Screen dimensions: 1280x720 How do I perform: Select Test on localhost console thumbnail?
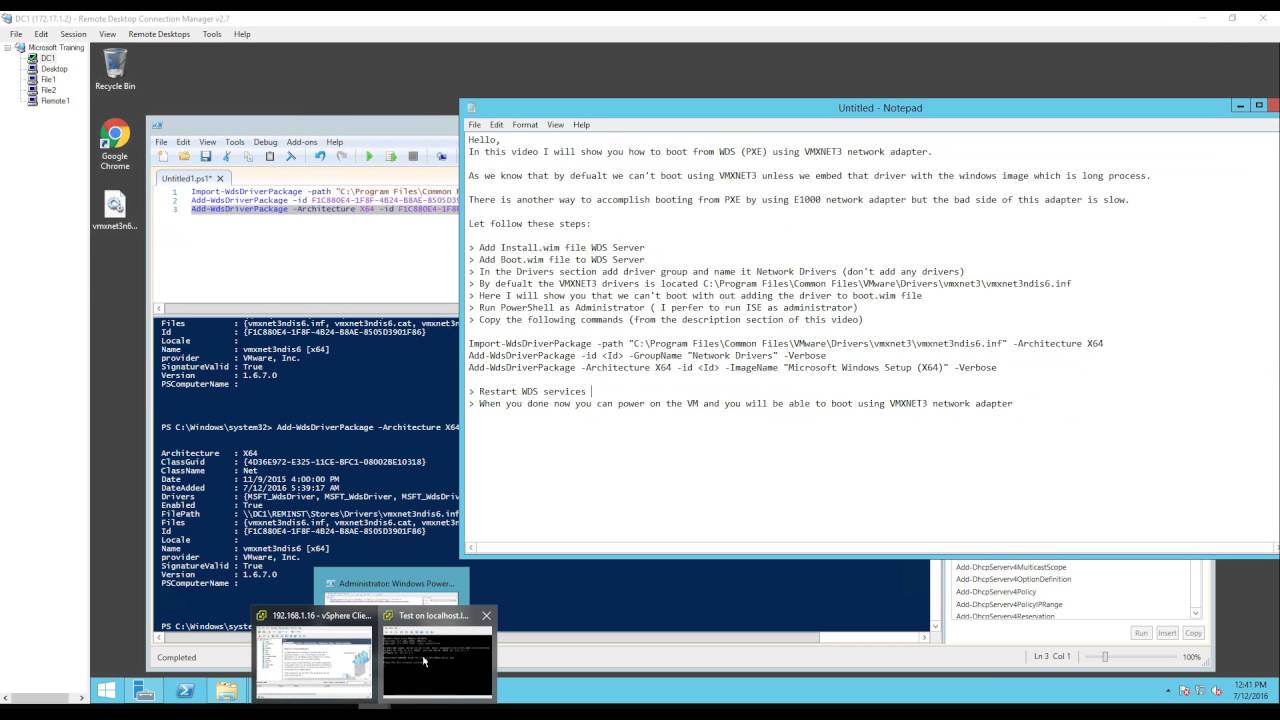438,653
